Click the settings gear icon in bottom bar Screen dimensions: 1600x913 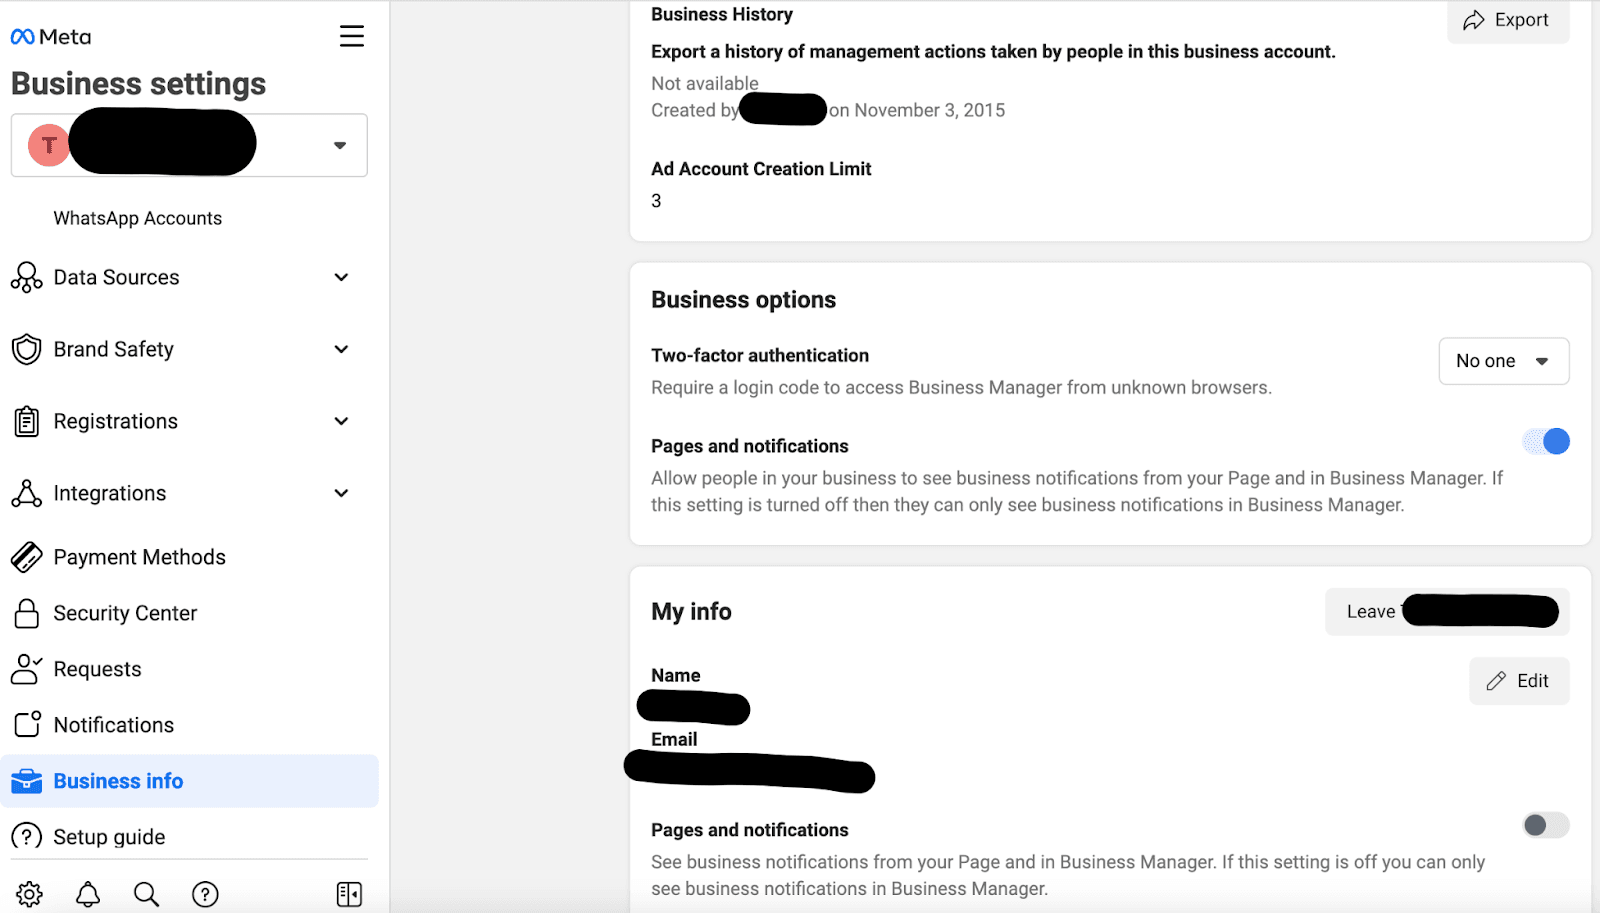[30, 894]
